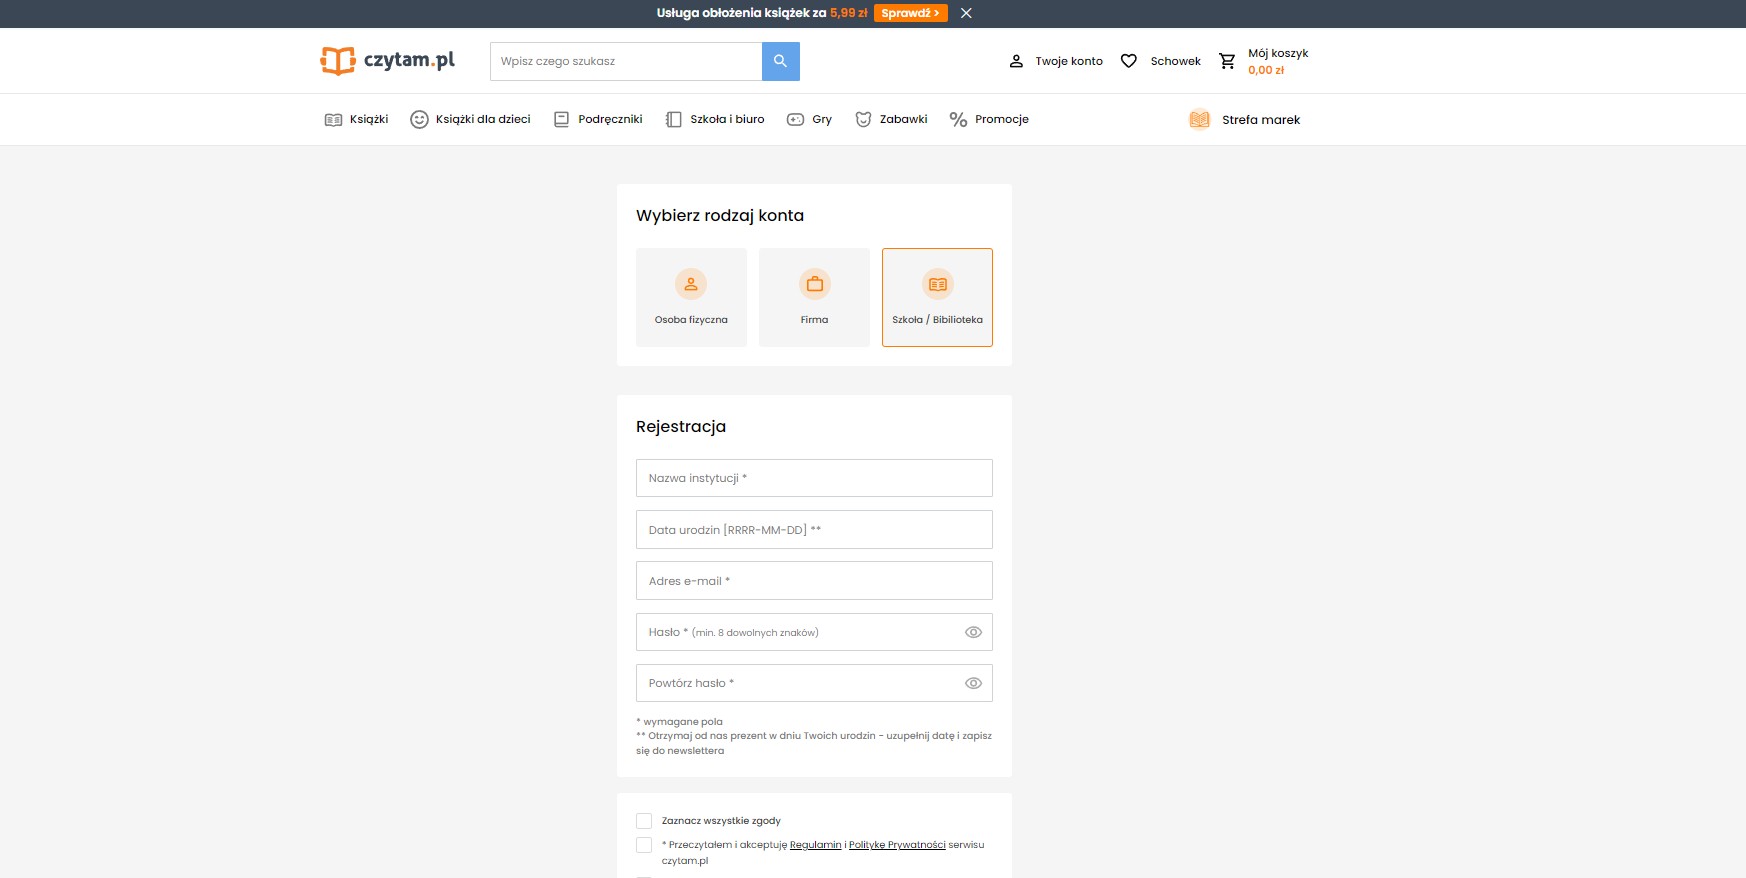Click the czytam.pl logo
Viewport: 1746px width, 878px height.
pos(387,60)
